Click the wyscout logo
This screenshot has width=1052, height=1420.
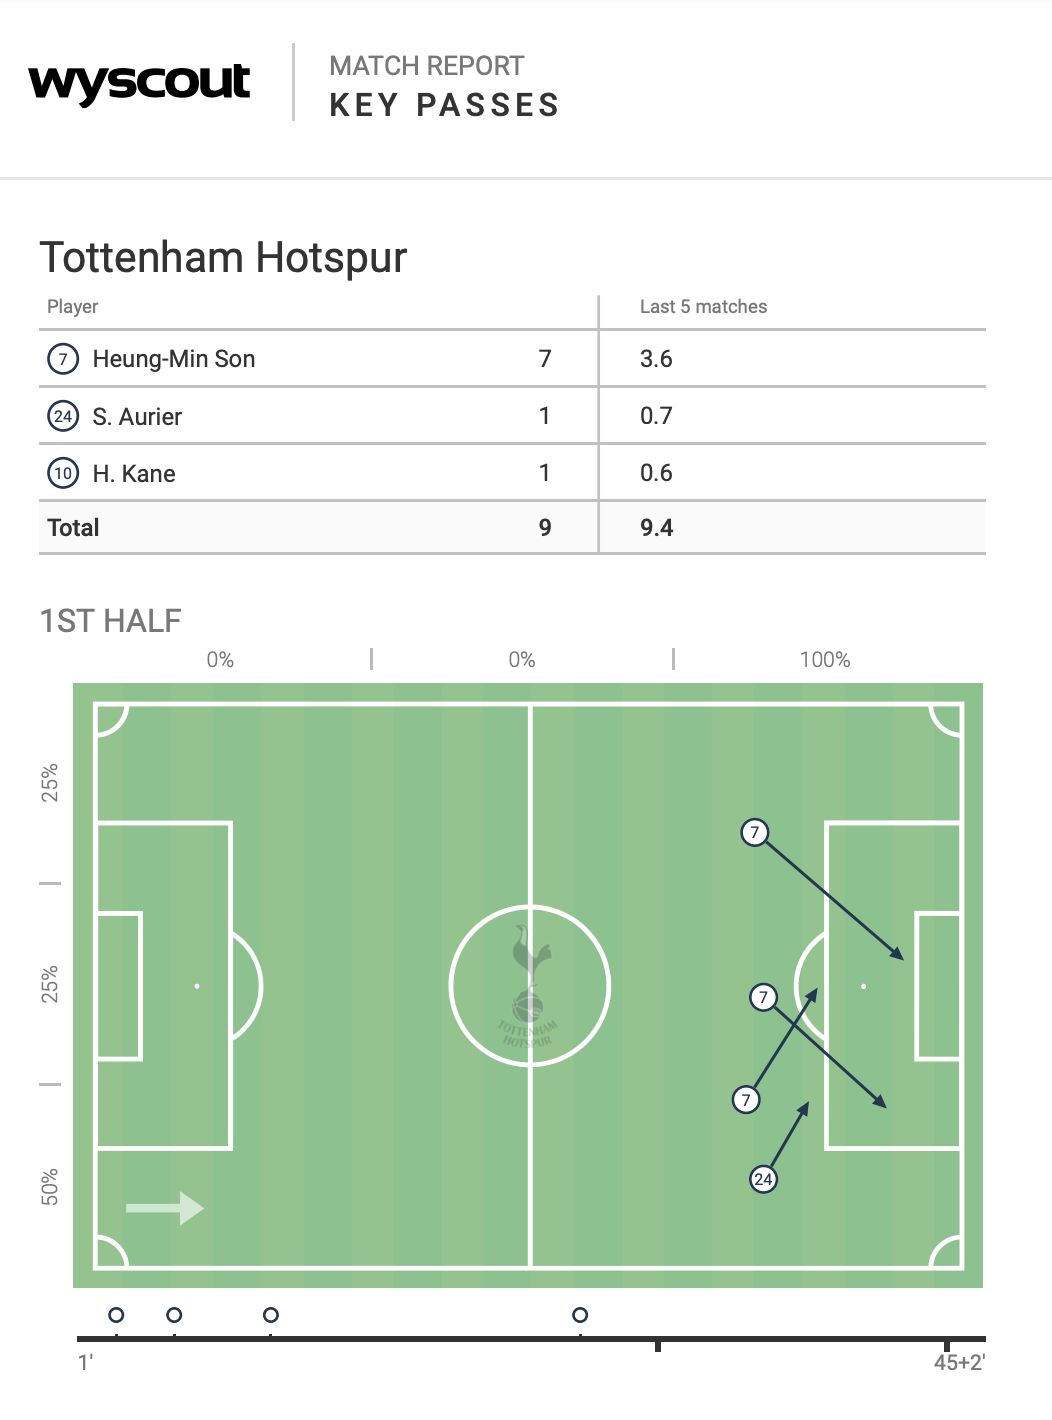coord(139,83)
